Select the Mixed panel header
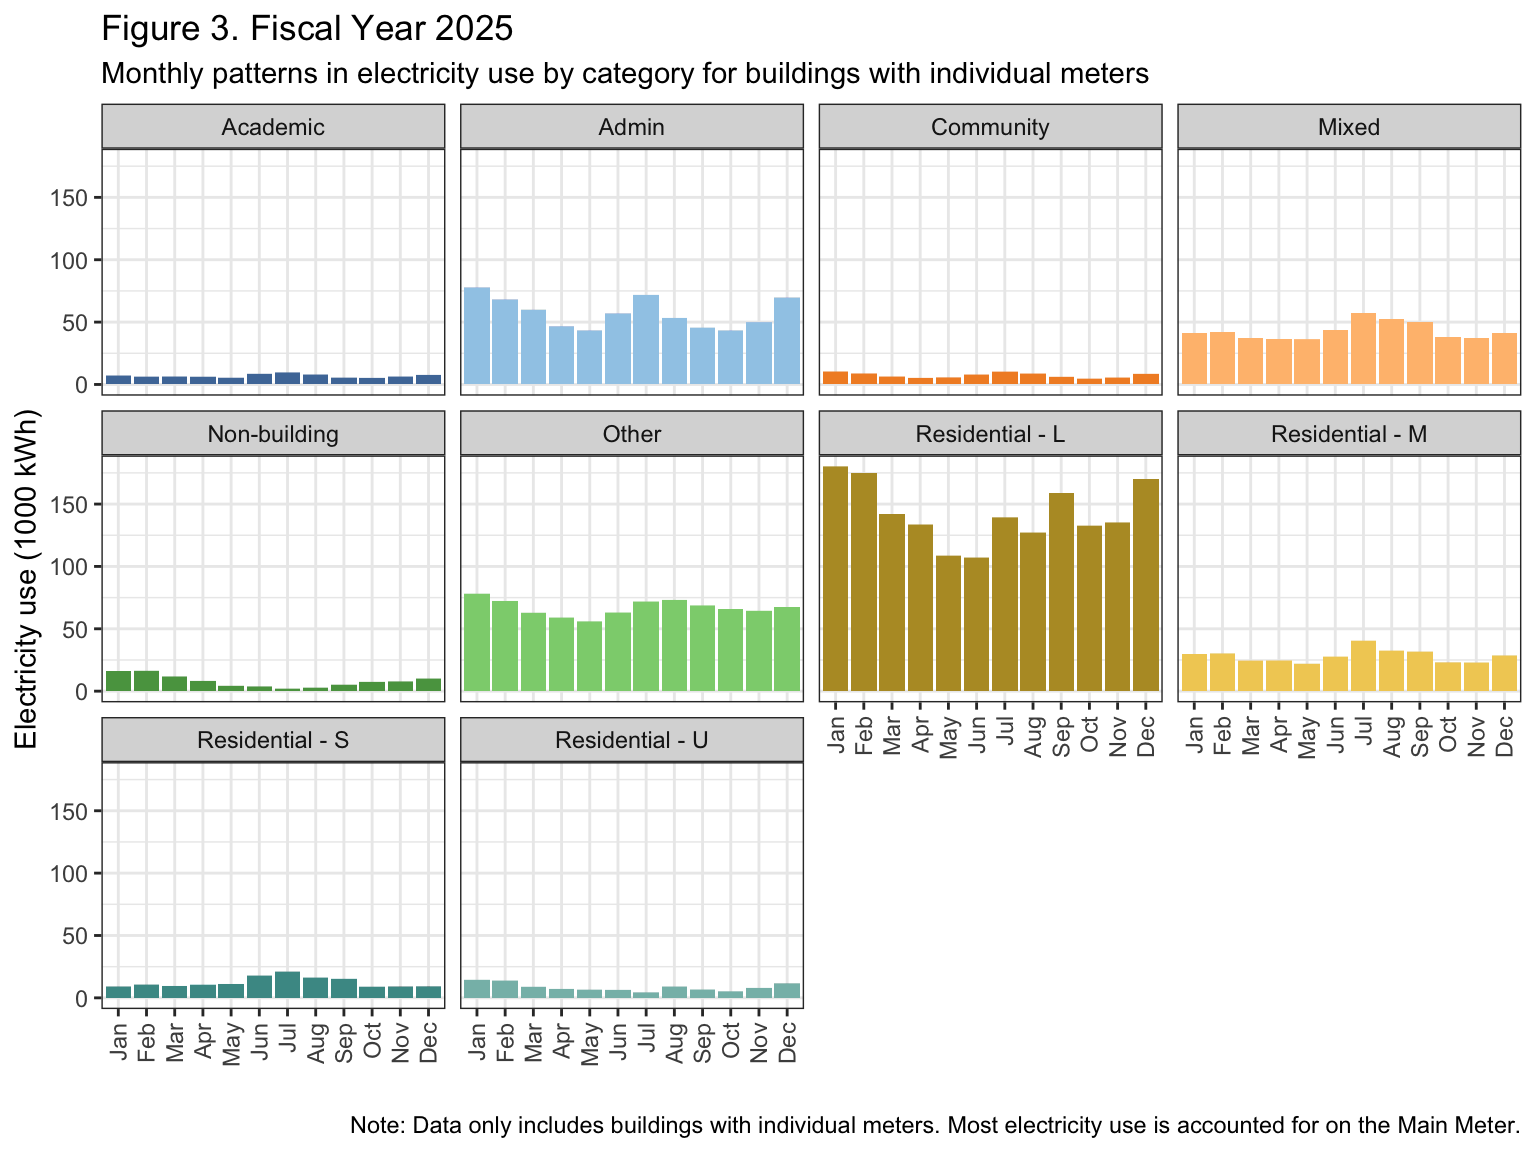 pos(1348,127)
